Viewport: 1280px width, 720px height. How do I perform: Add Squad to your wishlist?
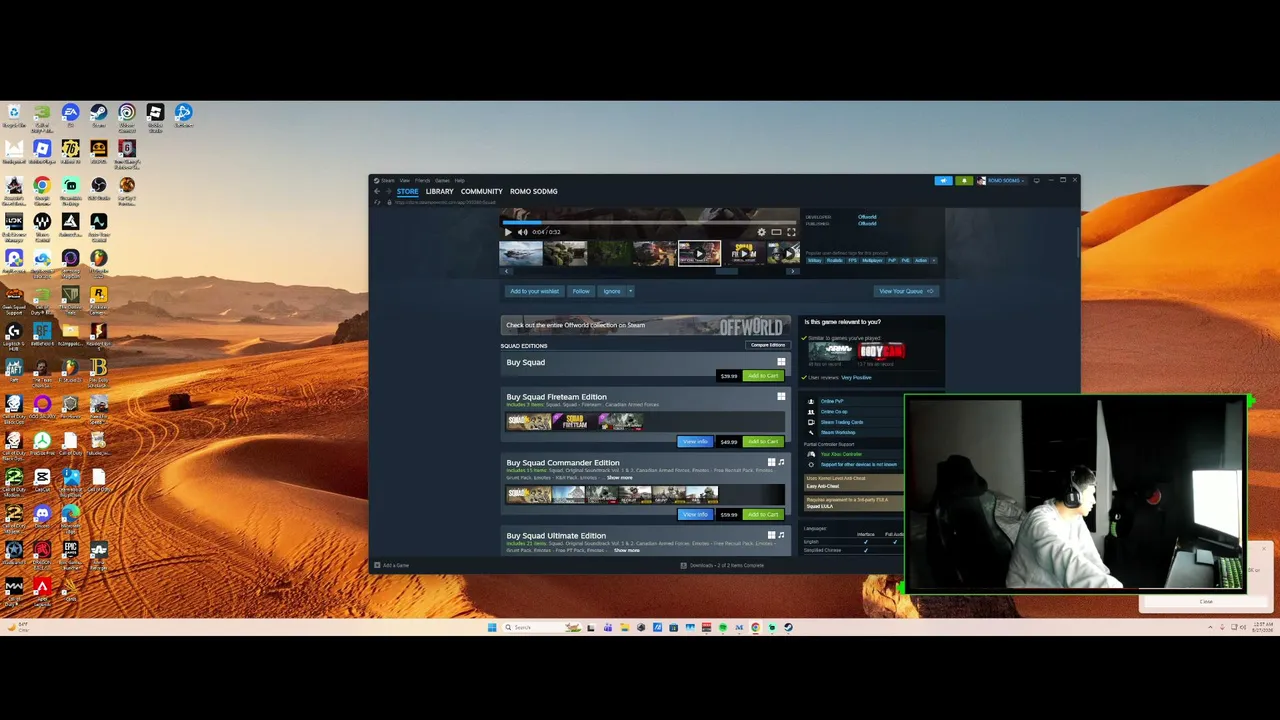pos(534,291)
